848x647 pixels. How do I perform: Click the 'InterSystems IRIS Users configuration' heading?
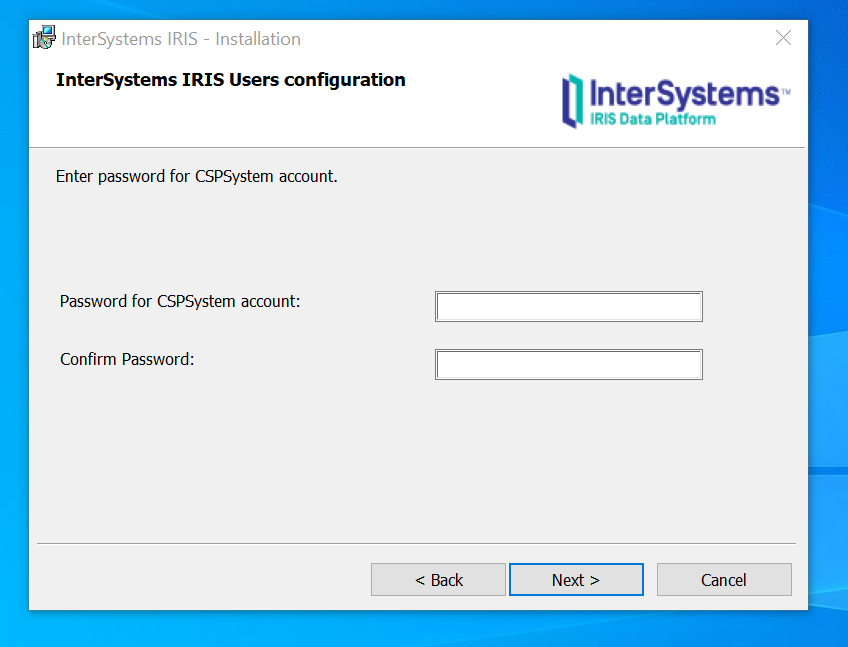230,80
